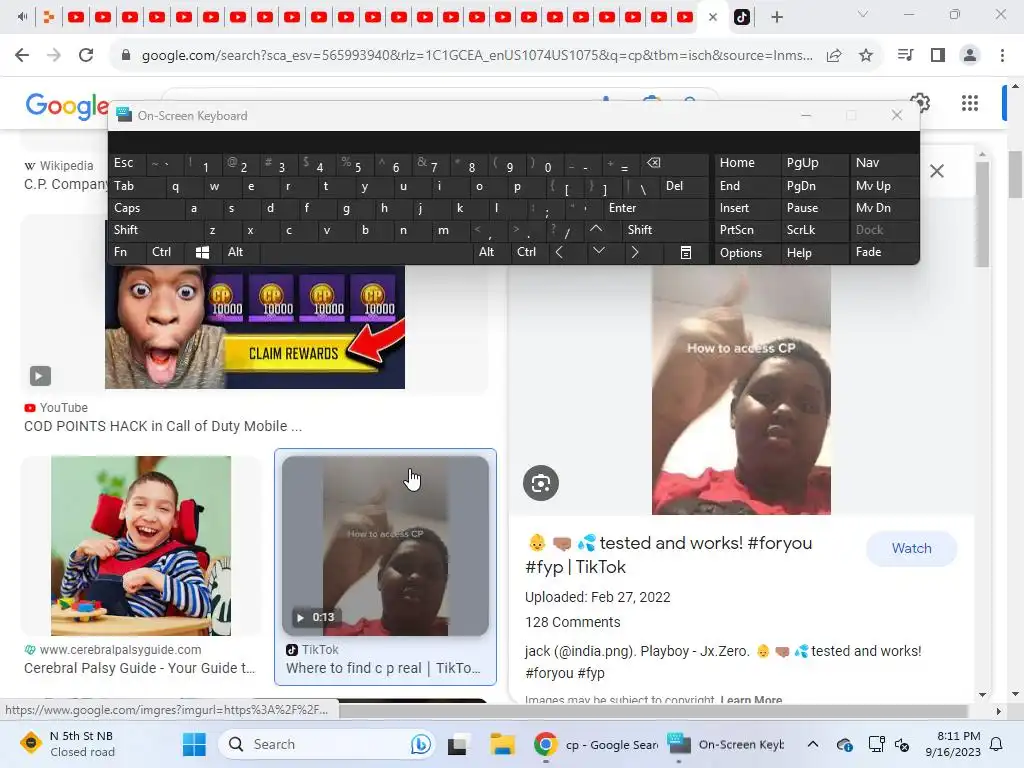Open File Explorer from taskbar
Screen dimensions: 1024x768
503,744
